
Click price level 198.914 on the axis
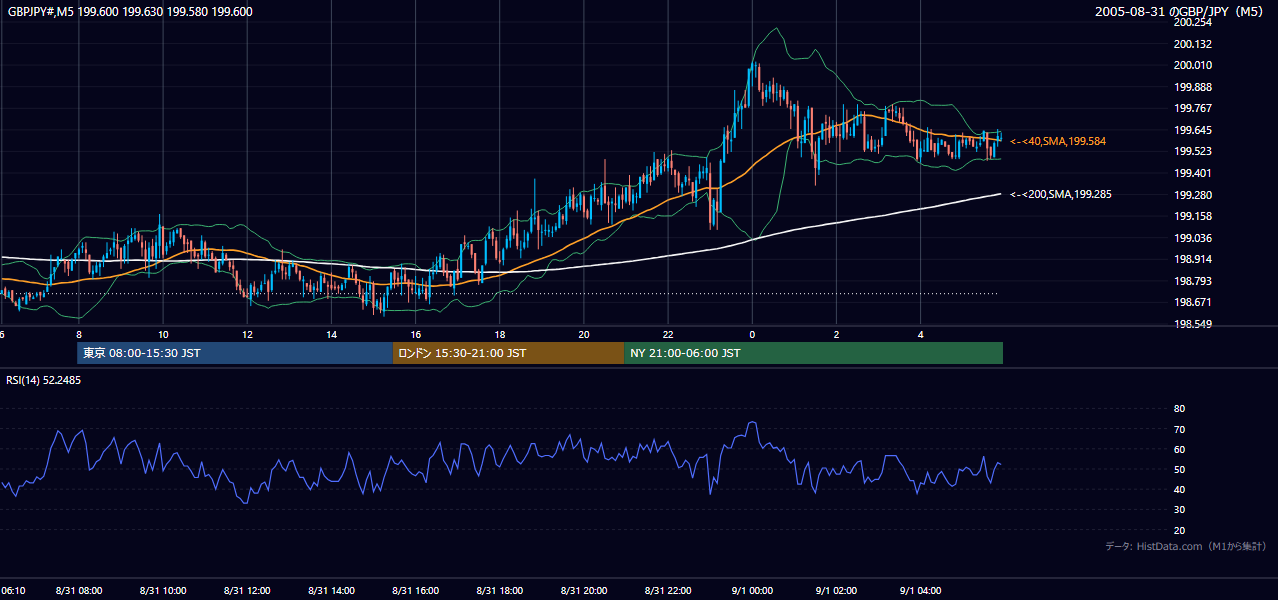click(x=1193, y=259)
